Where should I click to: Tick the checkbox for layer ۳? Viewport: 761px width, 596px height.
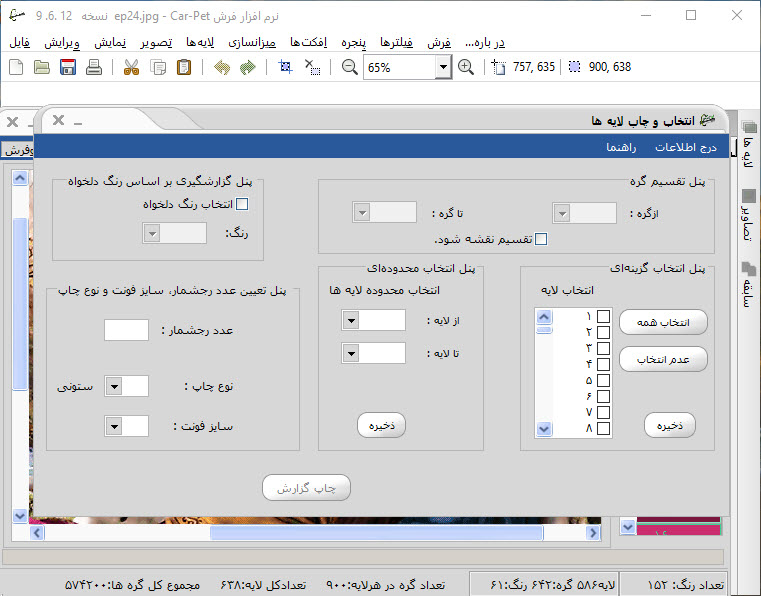click(603, 347)
